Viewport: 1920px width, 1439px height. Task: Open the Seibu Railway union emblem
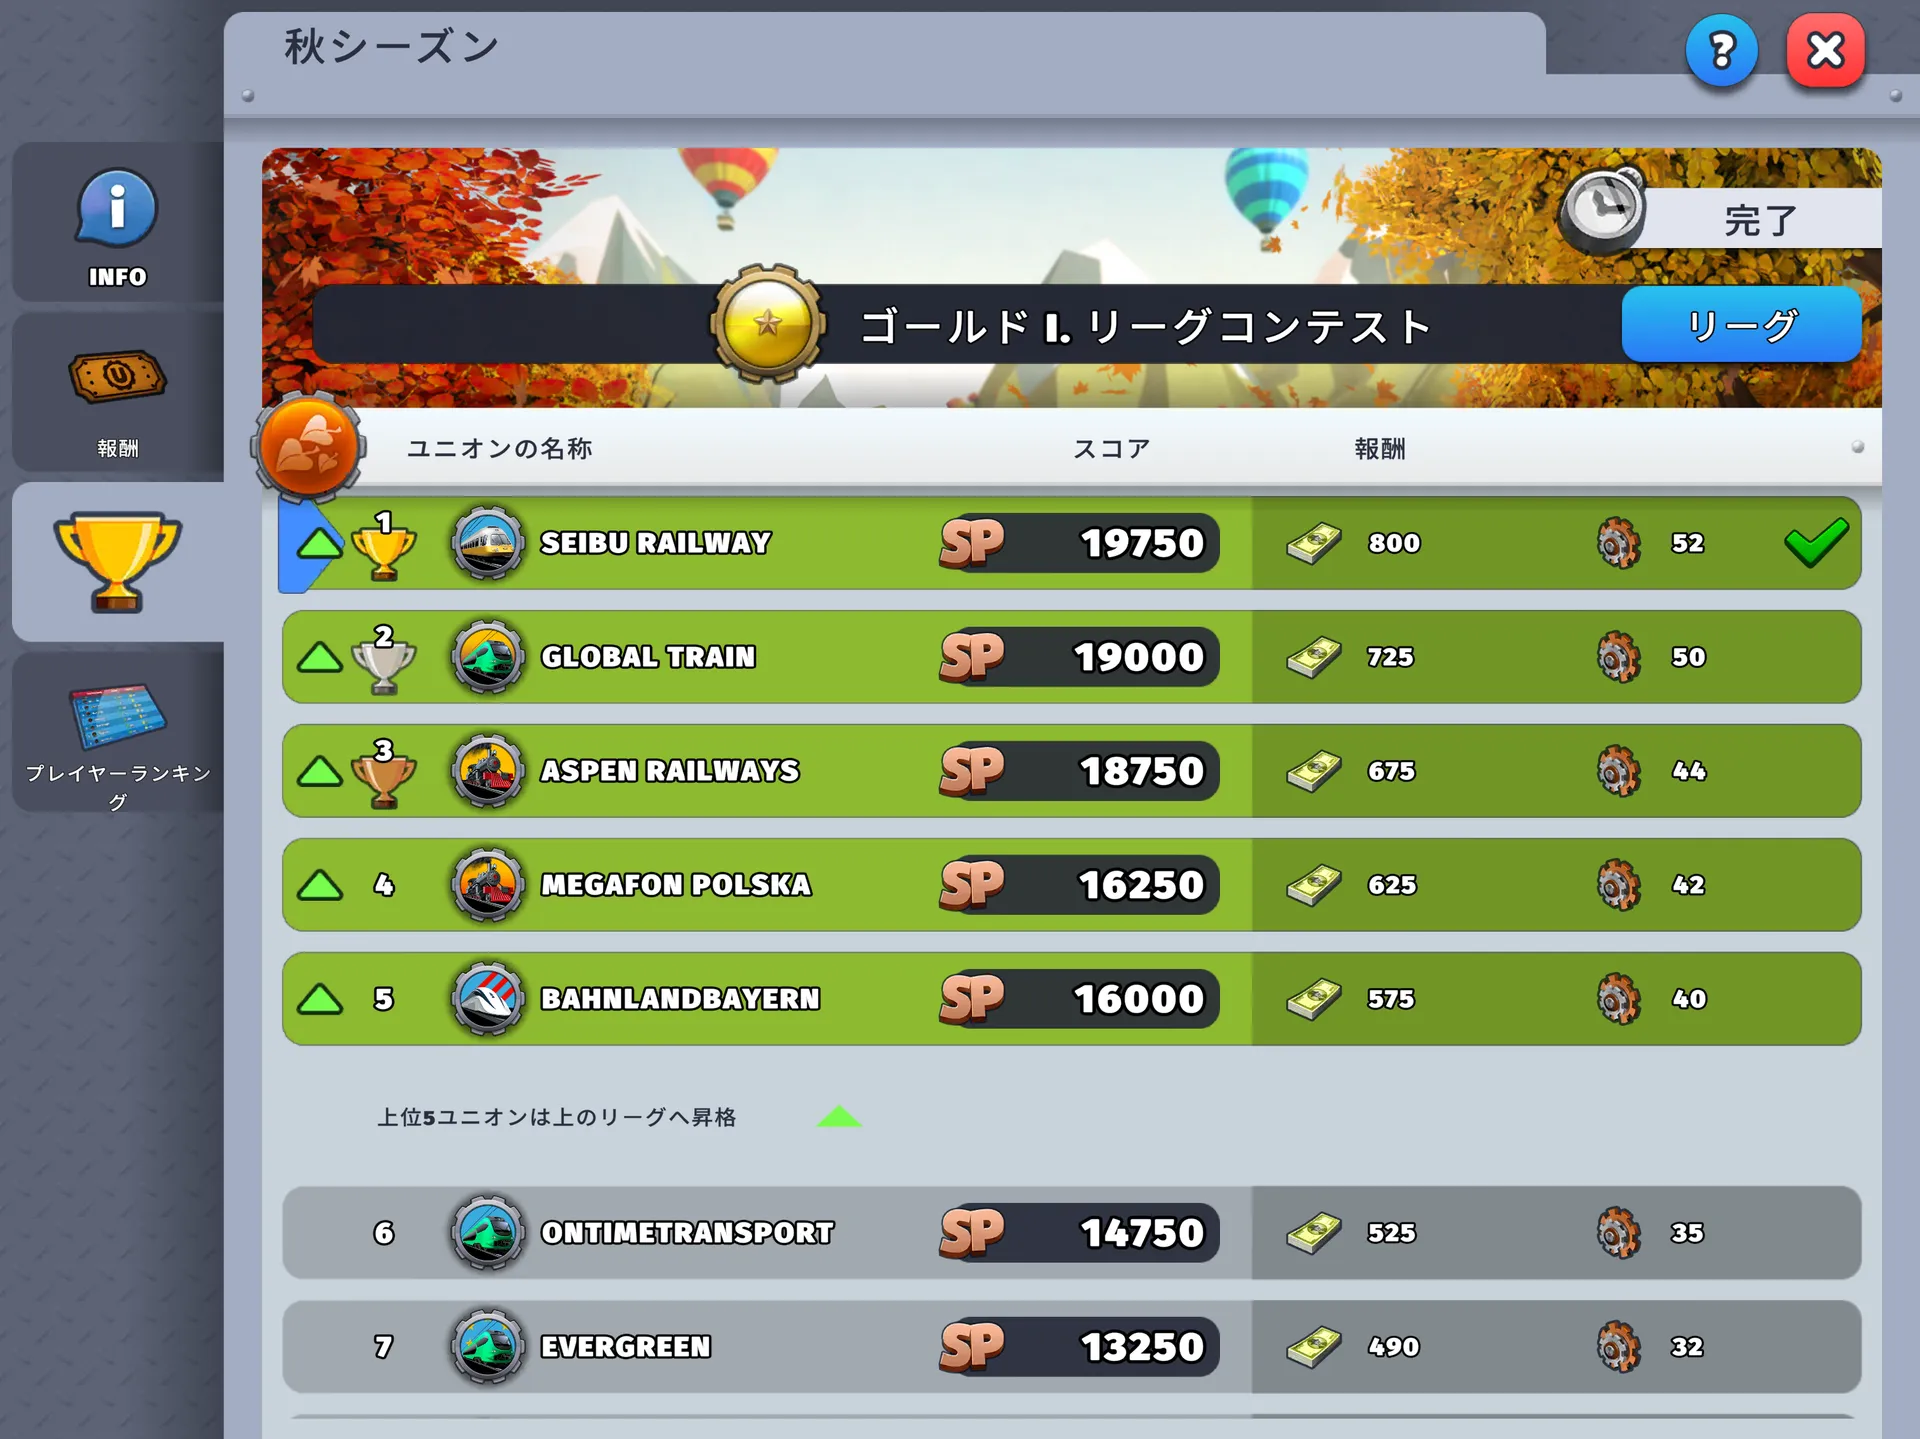tap(487, 543)
